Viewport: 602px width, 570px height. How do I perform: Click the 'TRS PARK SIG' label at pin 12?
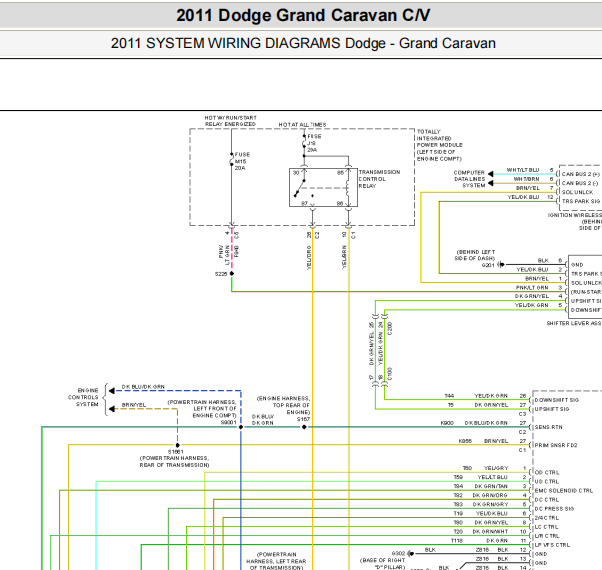[581, 201]
